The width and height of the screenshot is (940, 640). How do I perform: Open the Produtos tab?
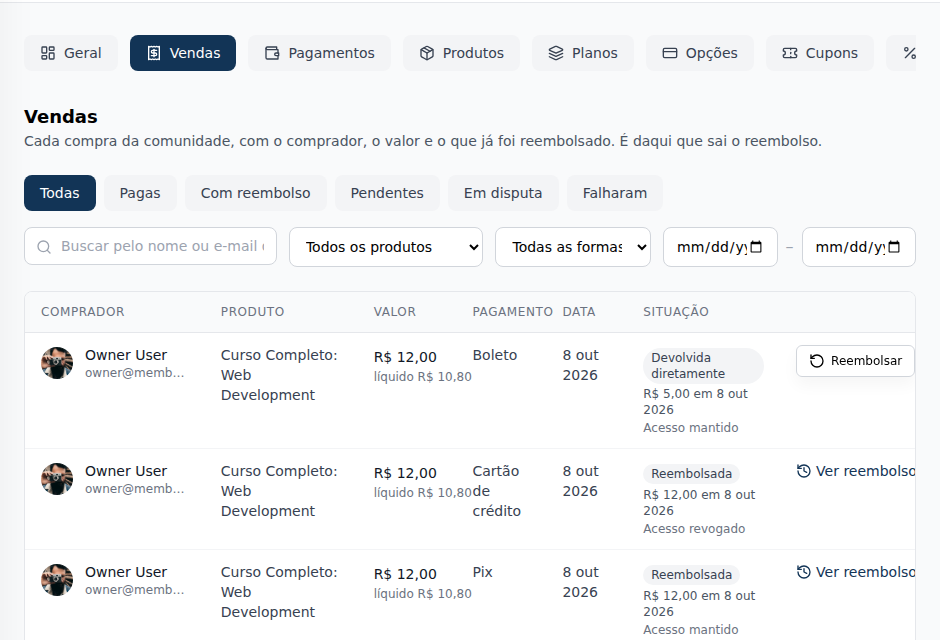click(462, 53)
